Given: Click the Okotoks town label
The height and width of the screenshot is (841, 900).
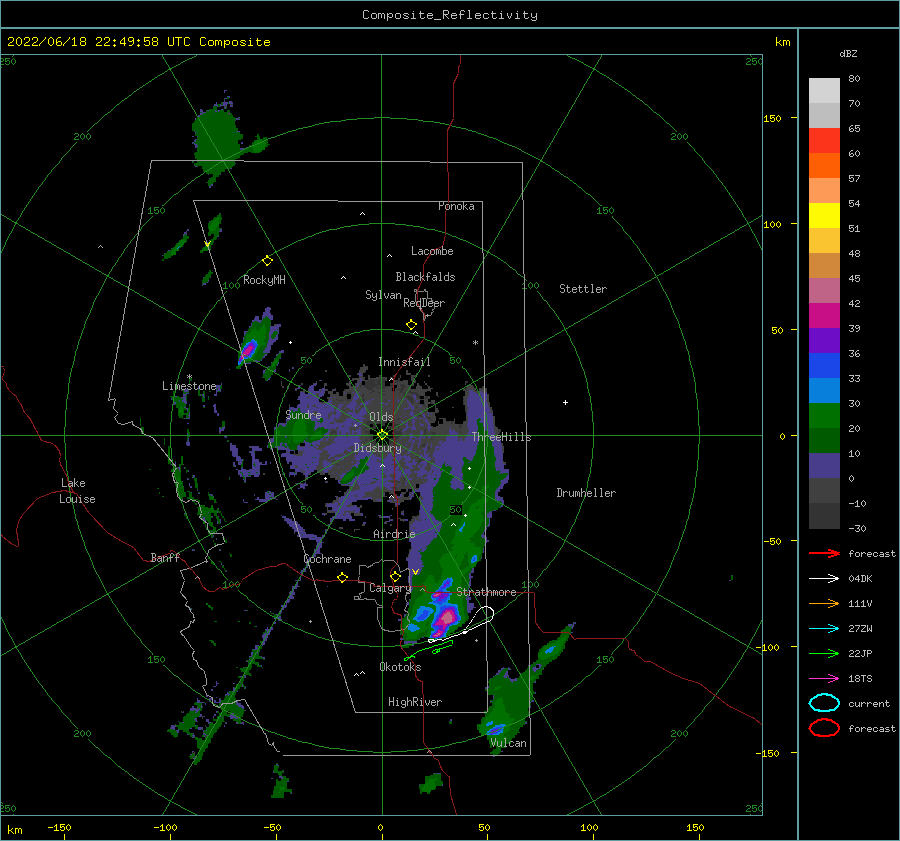Looking at the screenshot, I should pos(400,667).
